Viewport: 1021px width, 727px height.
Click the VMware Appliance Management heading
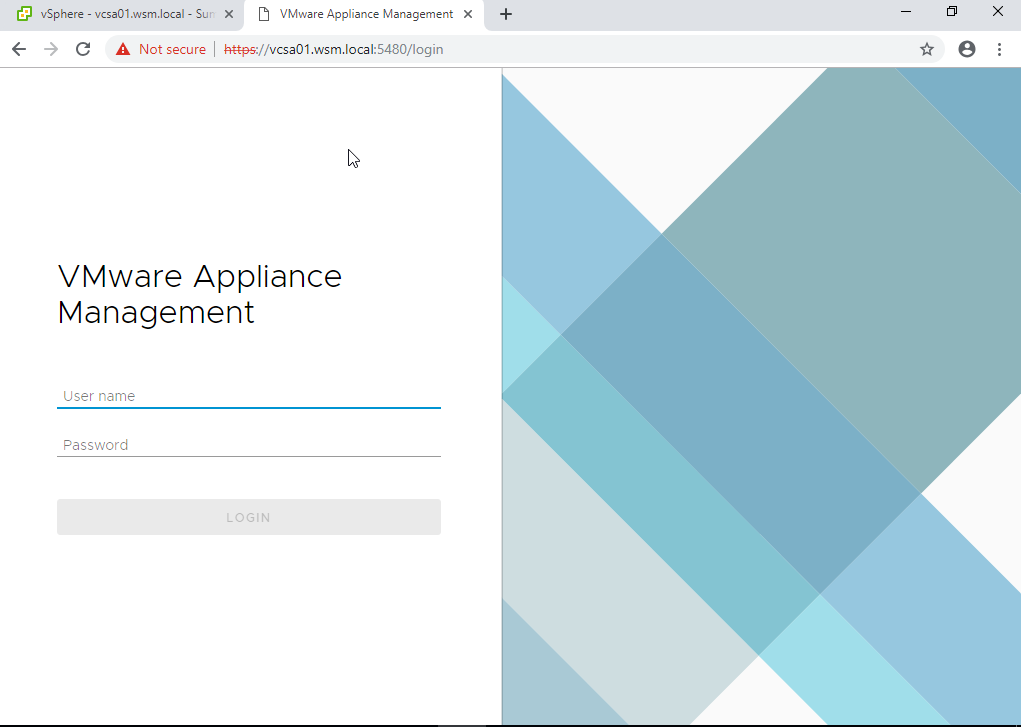tap(200, 294)
